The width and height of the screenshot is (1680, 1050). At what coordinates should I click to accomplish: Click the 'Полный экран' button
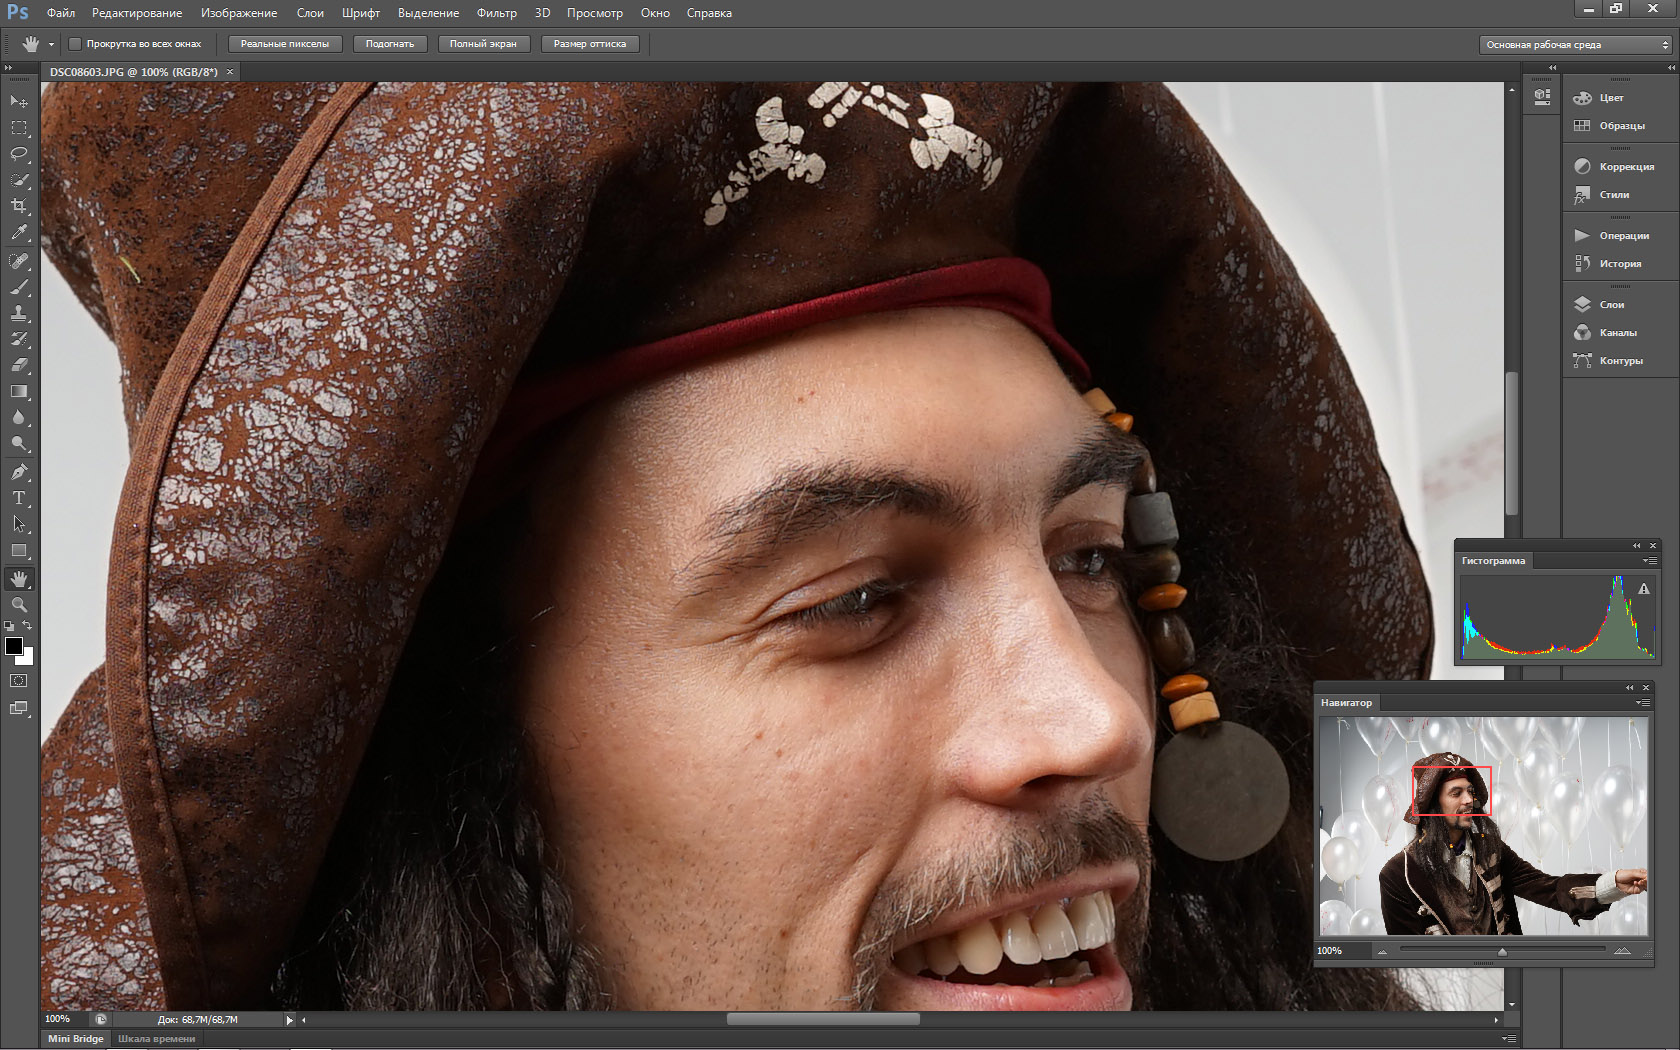click(x=483, y=44)
